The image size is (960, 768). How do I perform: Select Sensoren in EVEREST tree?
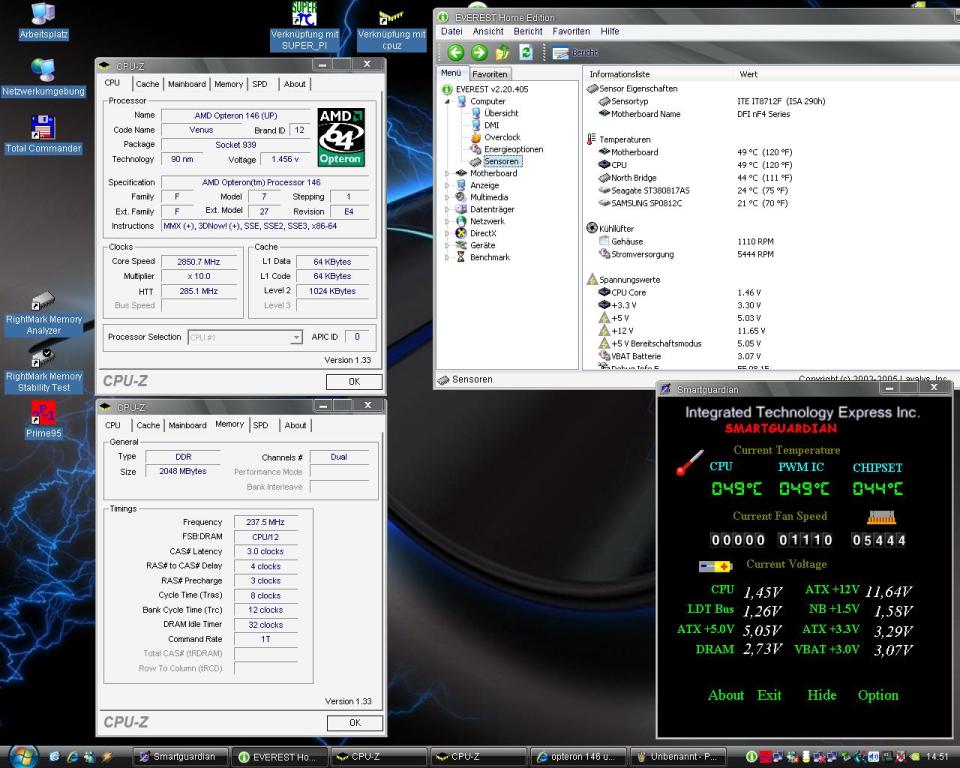point(501,162)
